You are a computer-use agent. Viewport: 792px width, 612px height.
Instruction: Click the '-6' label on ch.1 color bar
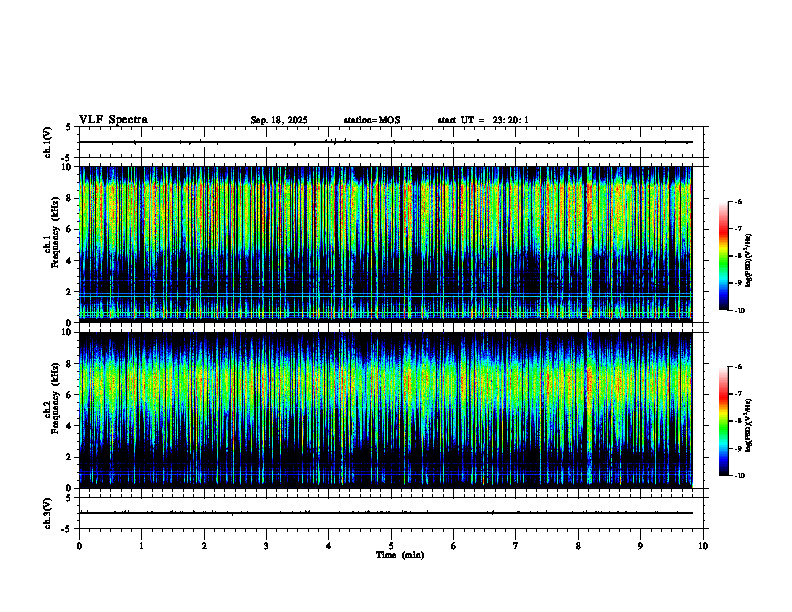coord(738,201)
